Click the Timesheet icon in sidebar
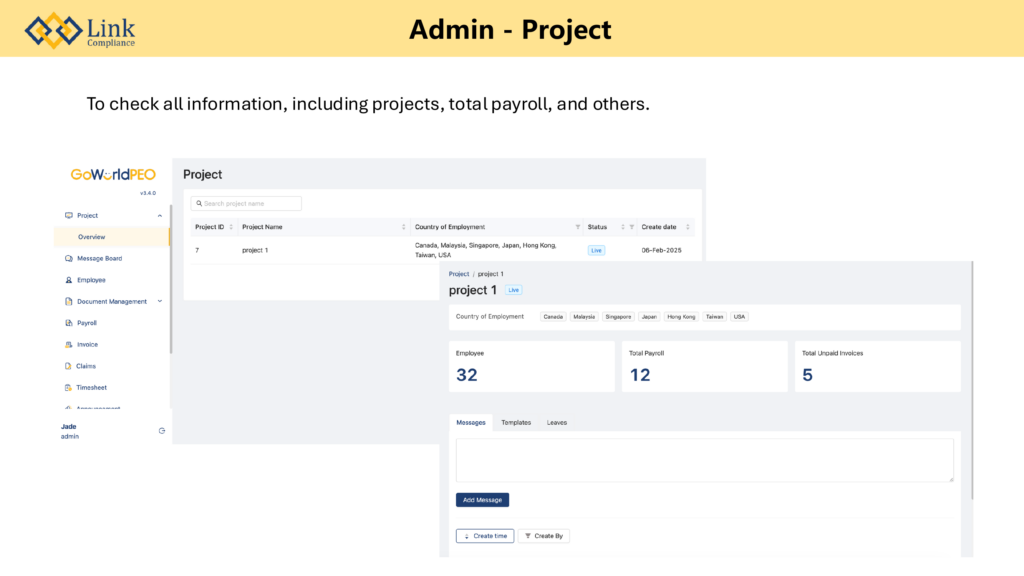The width and height of the screenshot is (1024, 576). 68,387
